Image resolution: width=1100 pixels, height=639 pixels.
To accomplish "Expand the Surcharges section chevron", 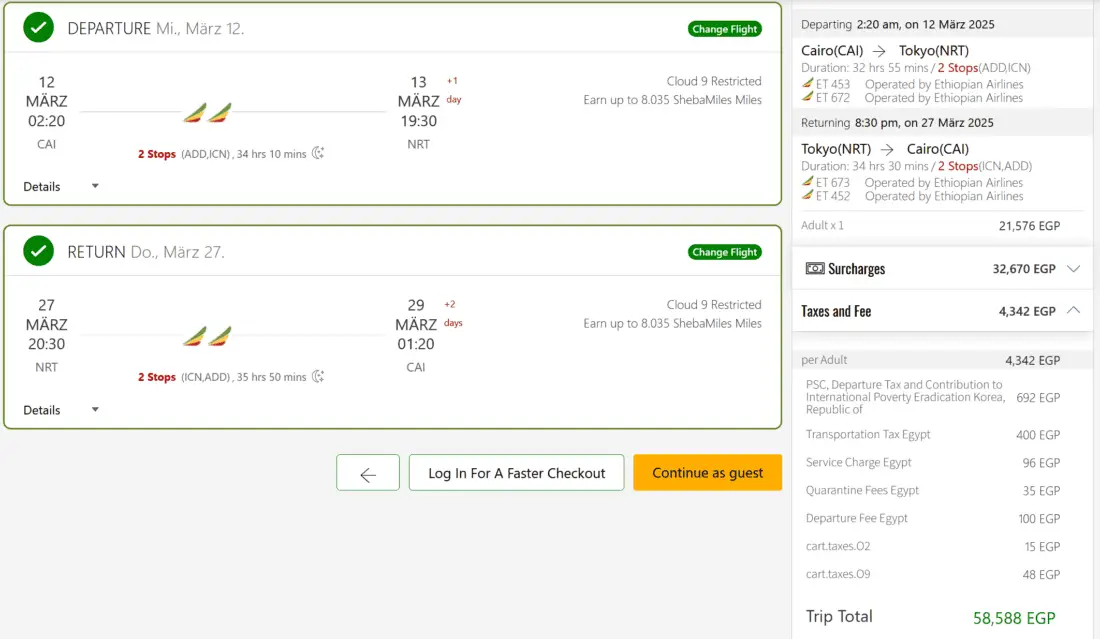I will point(1074,269).
